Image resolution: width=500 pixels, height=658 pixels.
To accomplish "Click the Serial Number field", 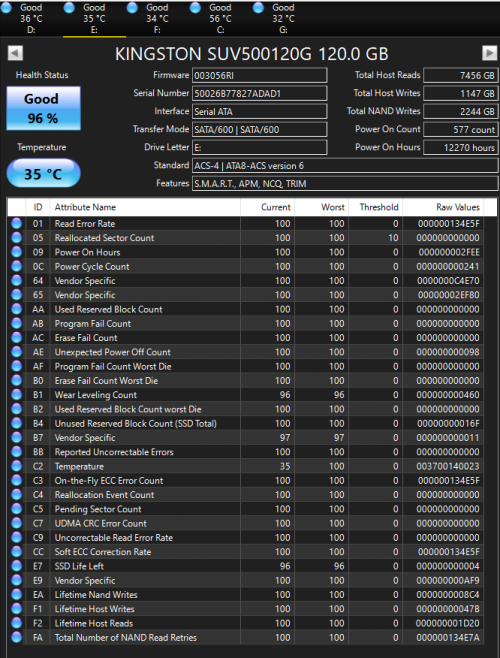I will (259, 93).
